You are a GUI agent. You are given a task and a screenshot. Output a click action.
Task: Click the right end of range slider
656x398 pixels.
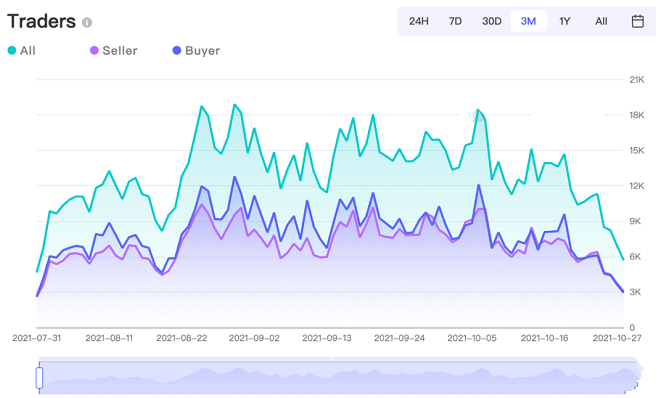tap(639, 375)
